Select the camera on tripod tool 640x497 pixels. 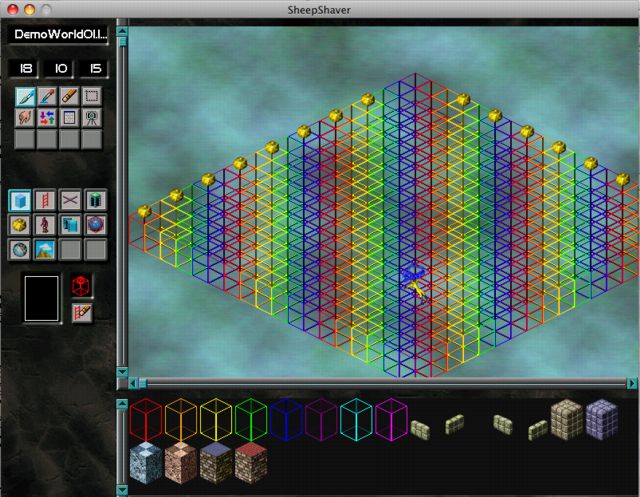91,118
